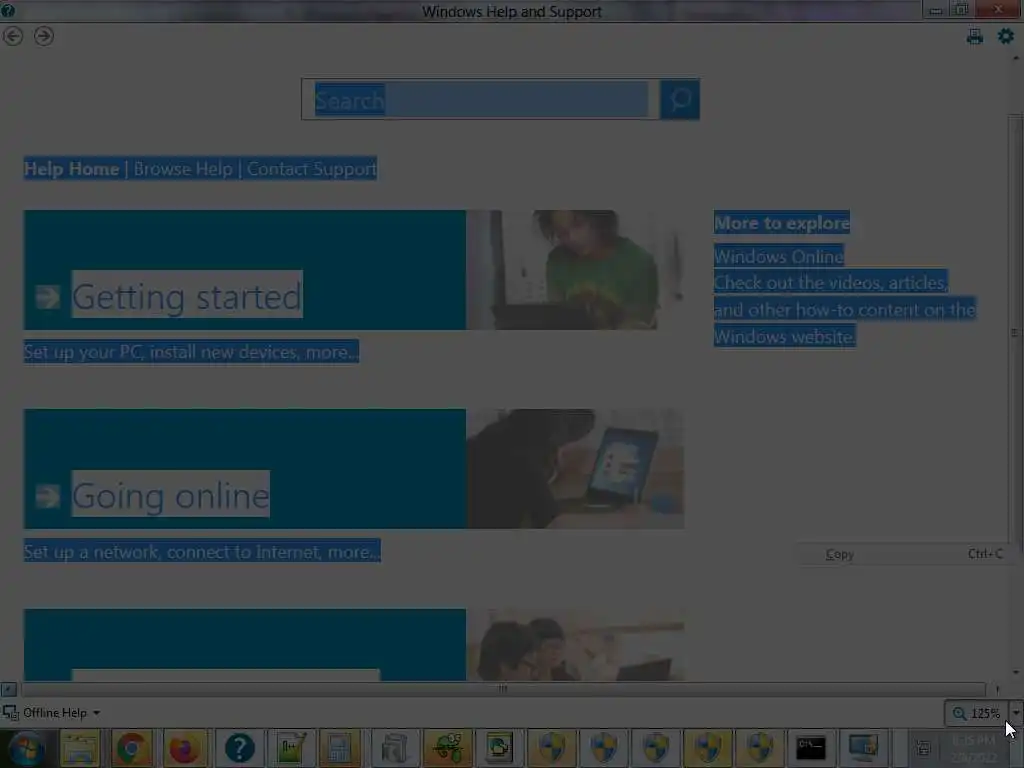Open the Windows Start menu
1024x768 pixels.
click(27, 748)
